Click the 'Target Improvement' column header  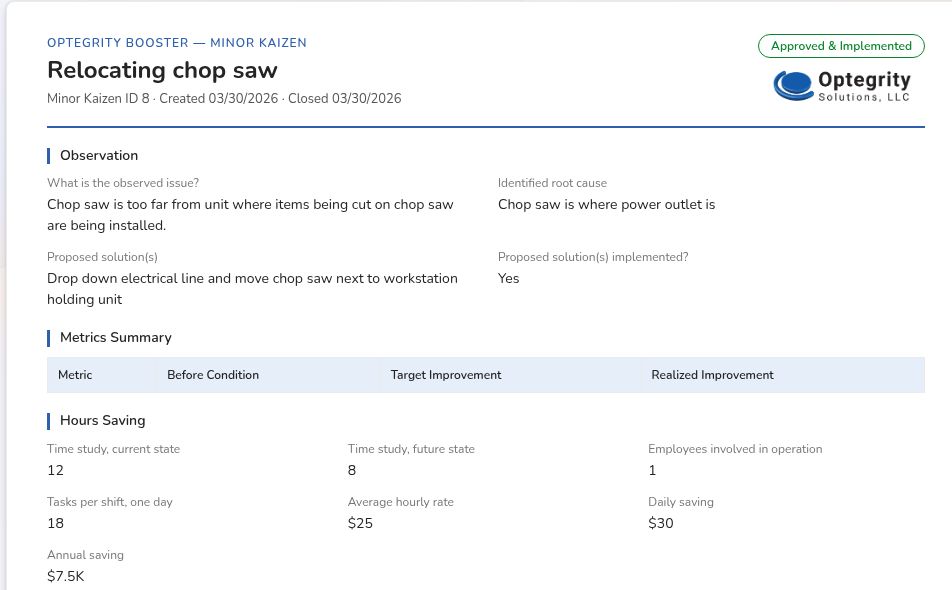[446, 375]
